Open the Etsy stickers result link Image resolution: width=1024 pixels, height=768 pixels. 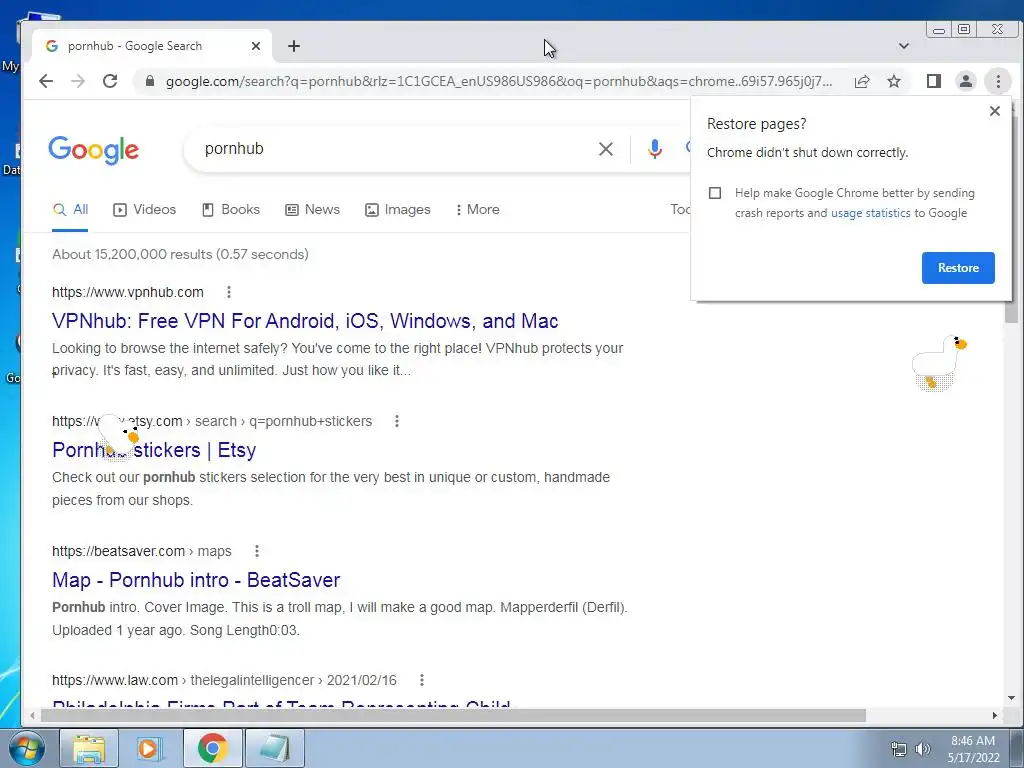pyautogui.click(x=154, y=450)
